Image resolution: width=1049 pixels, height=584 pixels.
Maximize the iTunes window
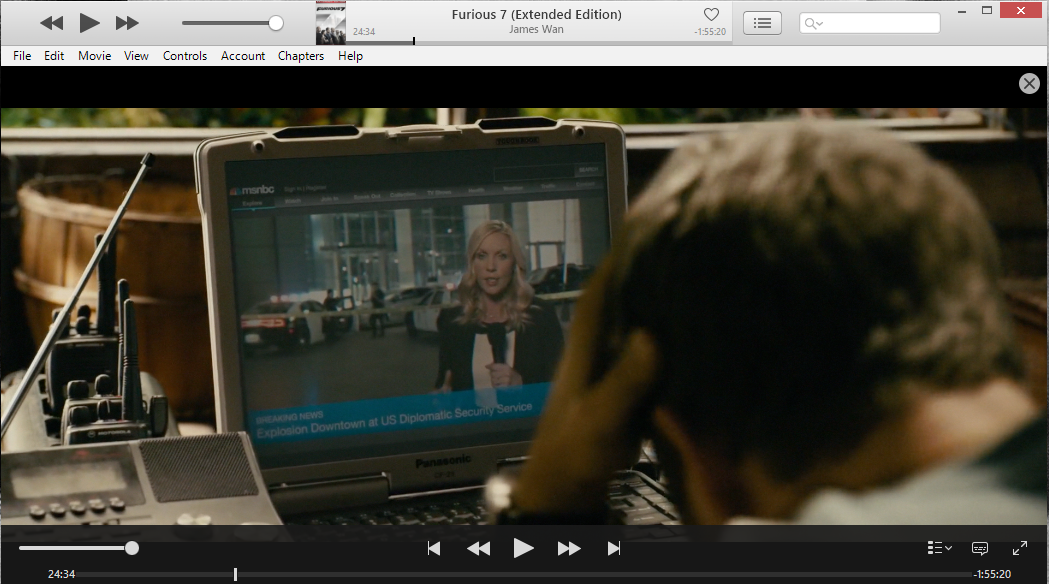pyautogui.click(x=987, y=10)
